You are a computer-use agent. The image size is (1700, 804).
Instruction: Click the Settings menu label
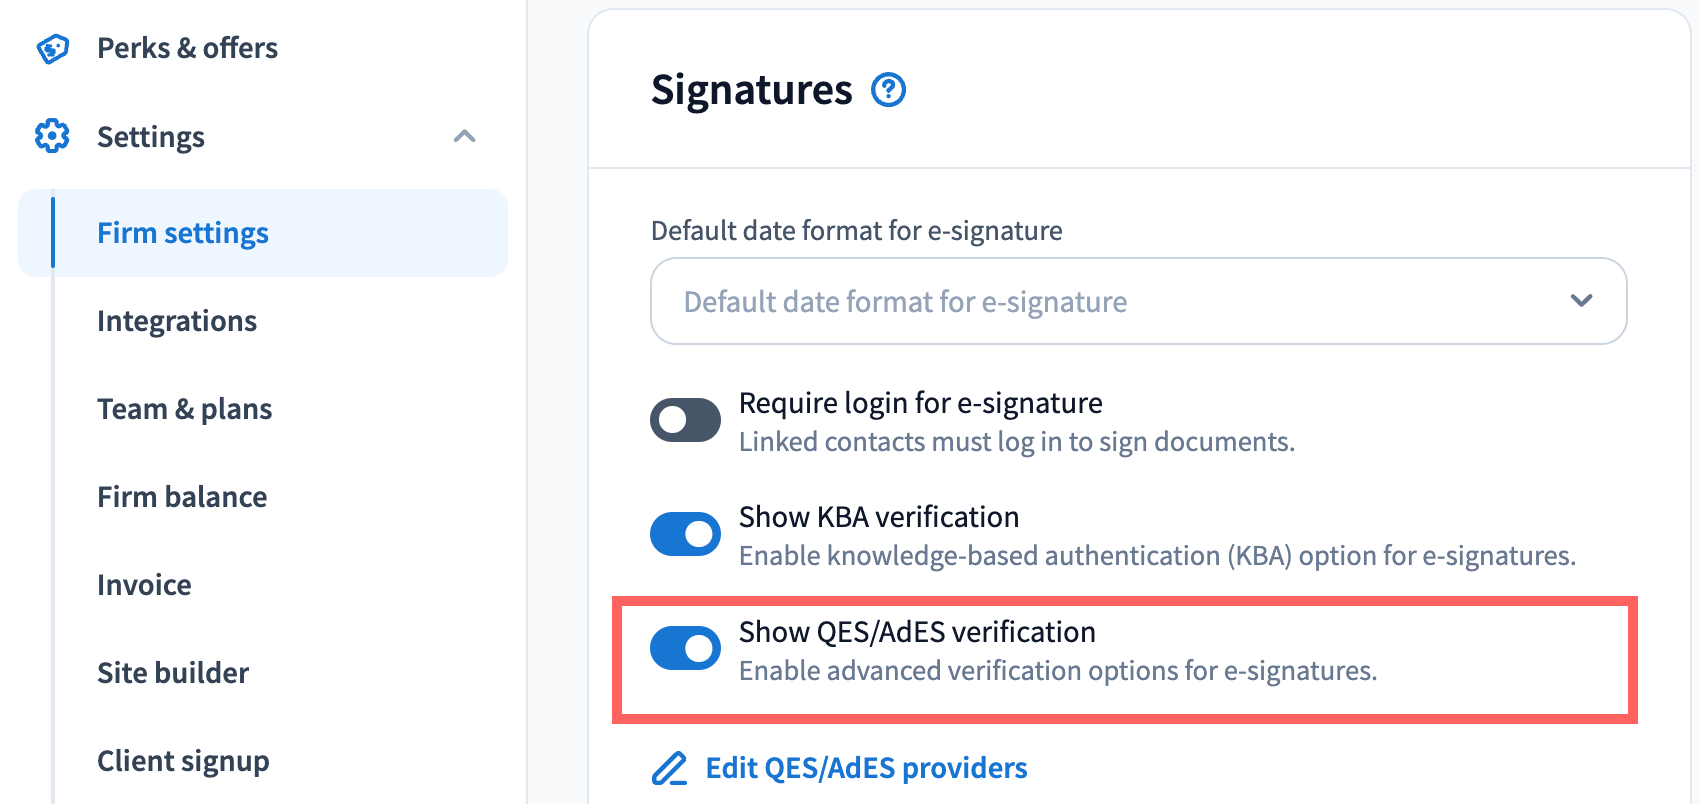(x=151, y=137)
